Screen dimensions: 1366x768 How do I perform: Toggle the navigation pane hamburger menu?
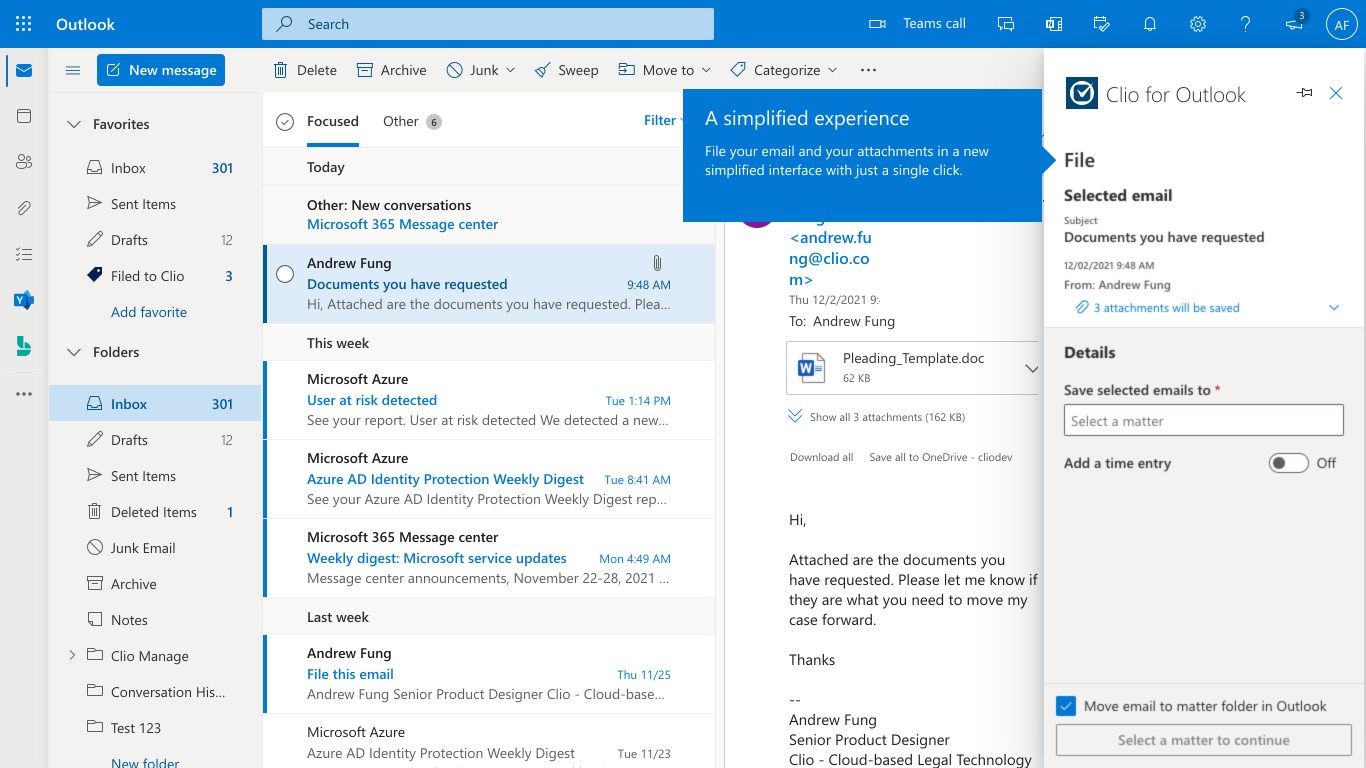coord(73,70)
